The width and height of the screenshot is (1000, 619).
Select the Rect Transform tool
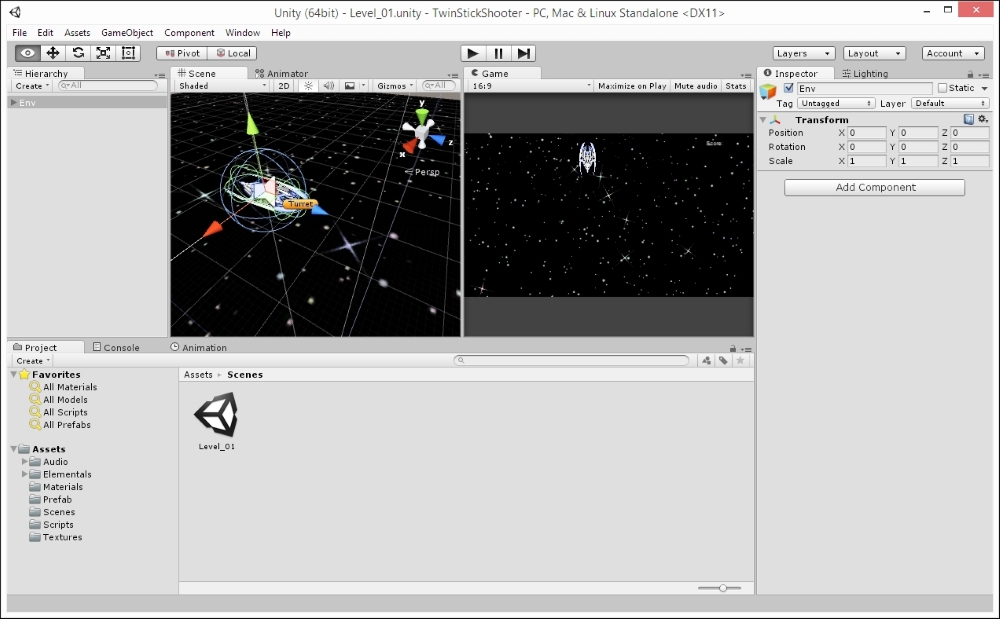click(128, 53)
